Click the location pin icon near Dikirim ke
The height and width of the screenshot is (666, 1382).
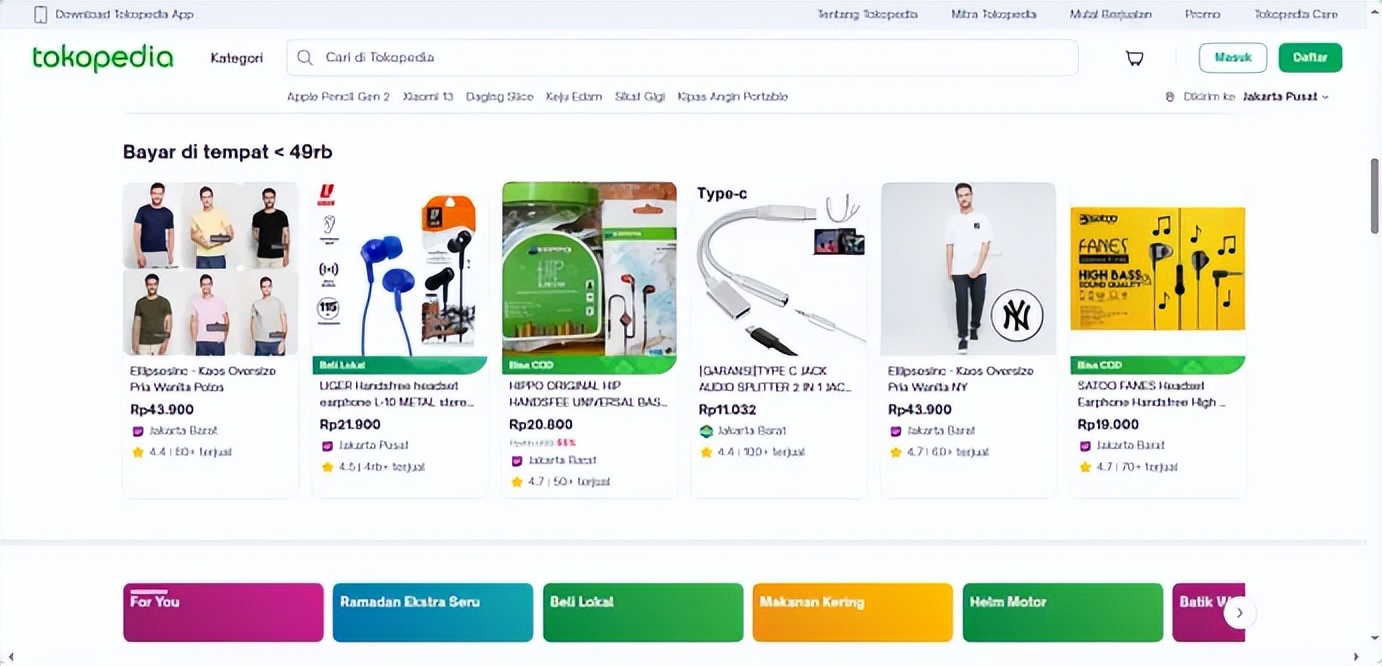coord(1169,97)
